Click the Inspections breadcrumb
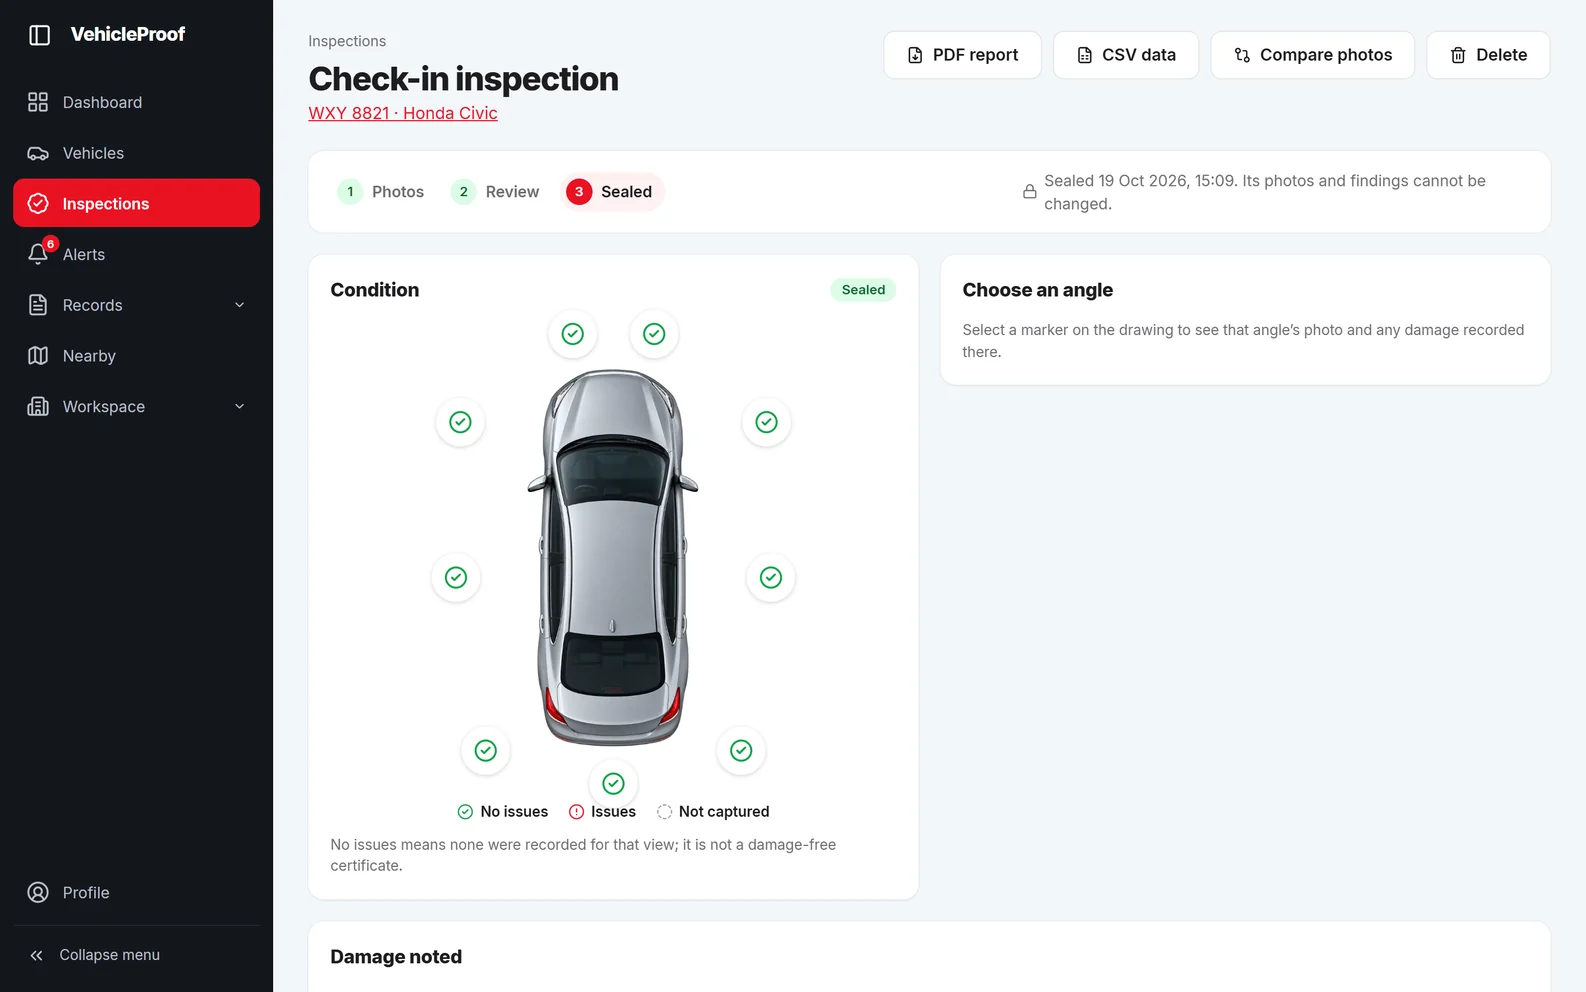 tap(347, 41)
